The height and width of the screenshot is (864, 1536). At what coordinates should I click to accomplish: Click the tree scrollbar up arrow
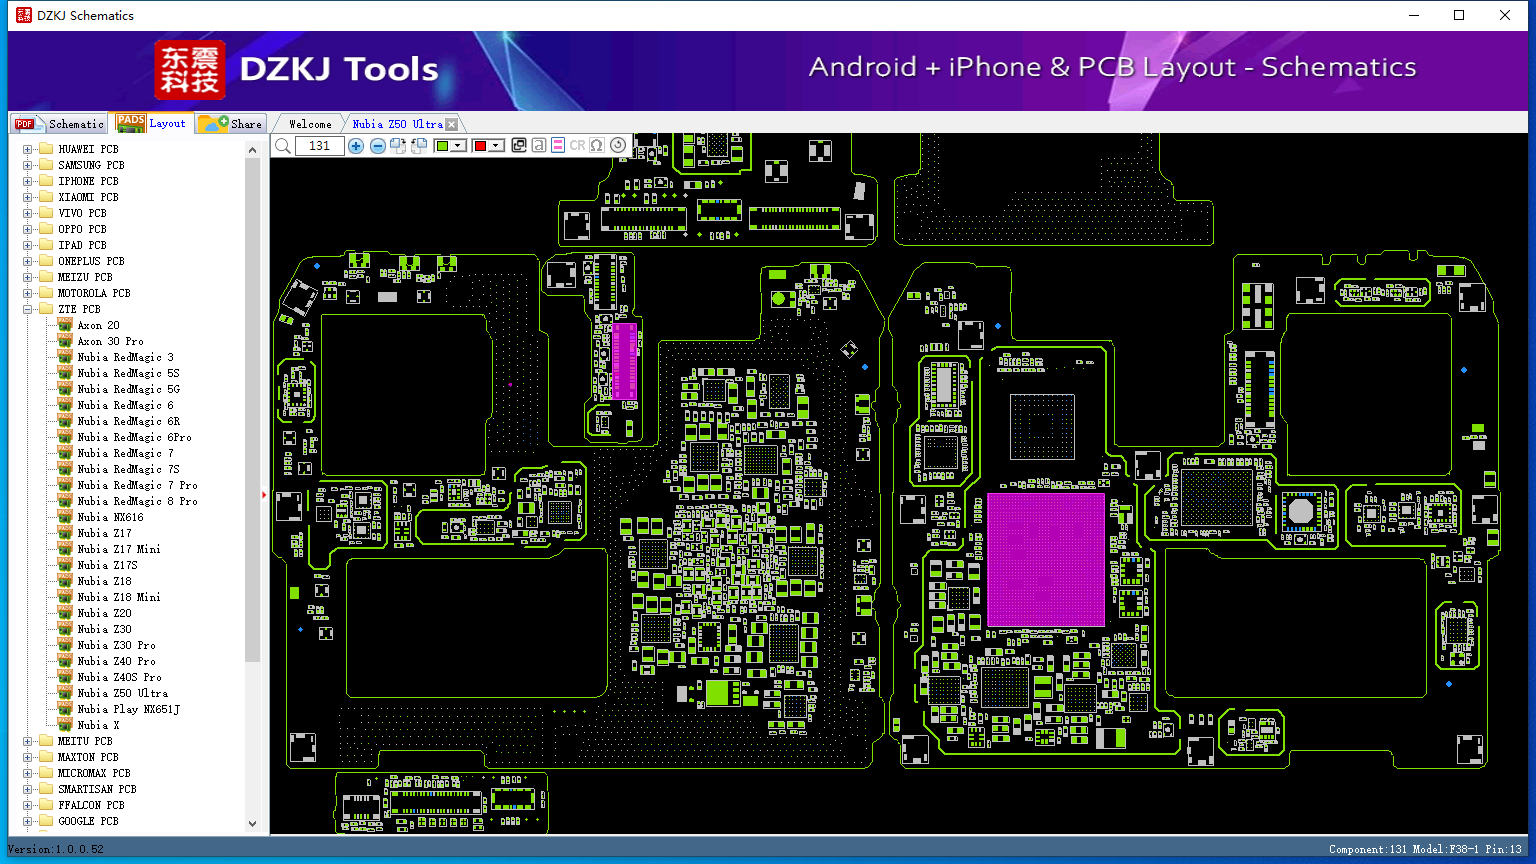click(x=252, y=150)
